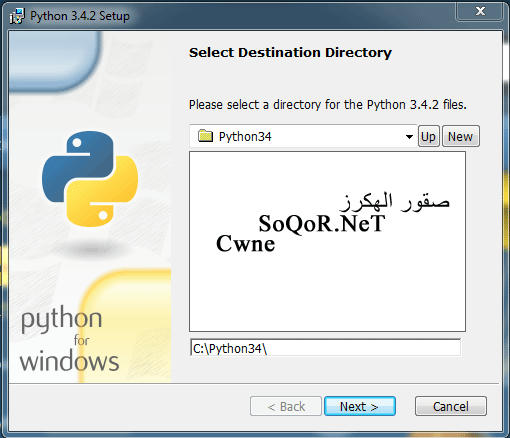
Task: Open the Python34 directory combo box
Action: (x=303, y=136)
